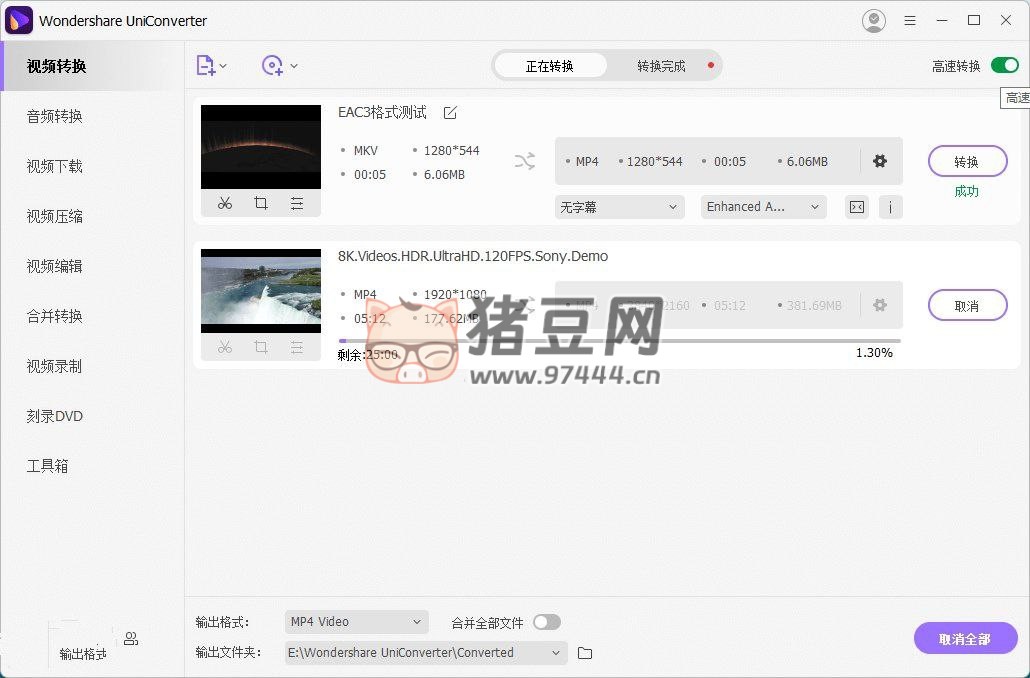This screenshot has height=678, width=1030.
Task: Click the Load DVD disc icon
Action: pos(272,66)
